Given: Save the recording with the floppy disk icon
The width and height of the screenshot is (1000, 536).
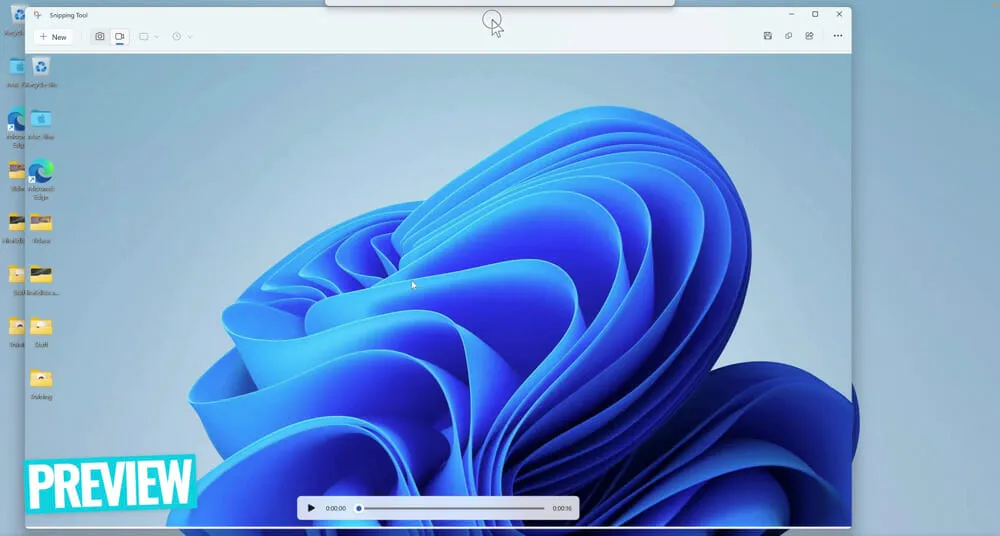Looking at the screenshot, I should [767, 36].
